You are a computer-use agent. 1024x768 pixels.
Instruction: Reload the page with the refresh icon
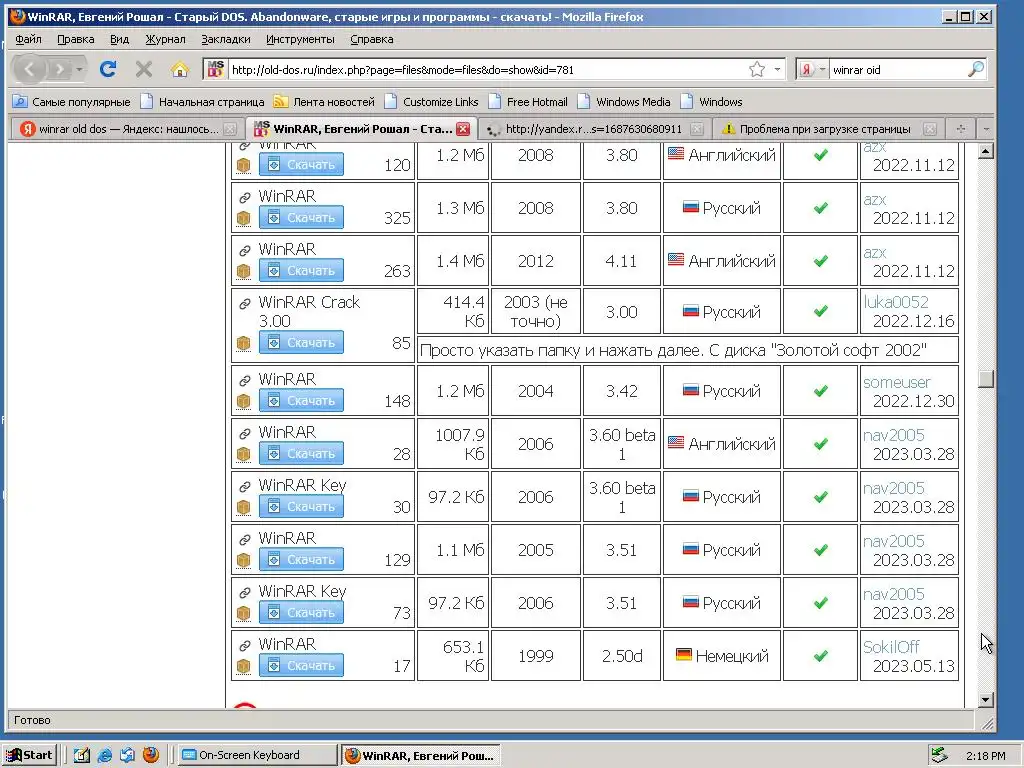point(108,69)
